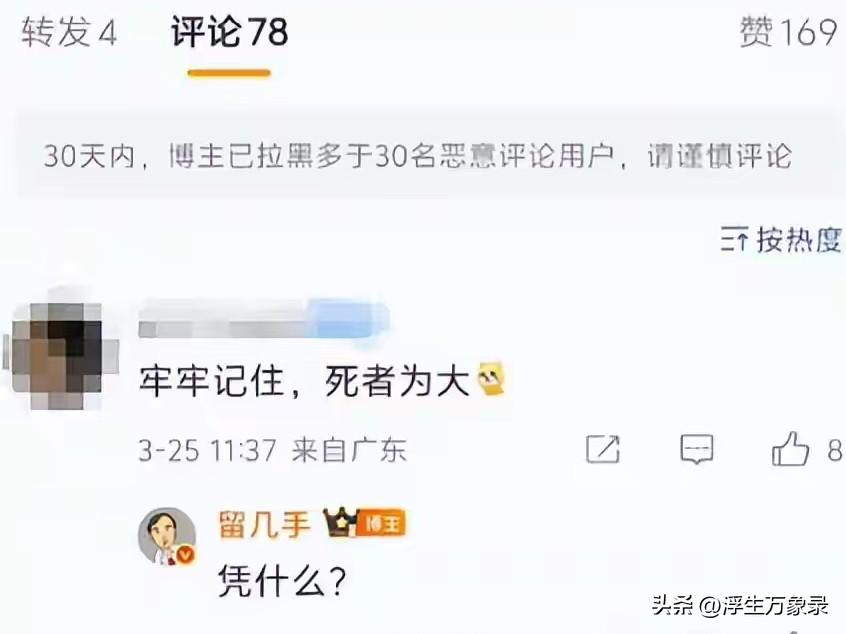Click the orange 博主 badge
The height and width of the screenshot is (634, 846).
click(381, 523)
